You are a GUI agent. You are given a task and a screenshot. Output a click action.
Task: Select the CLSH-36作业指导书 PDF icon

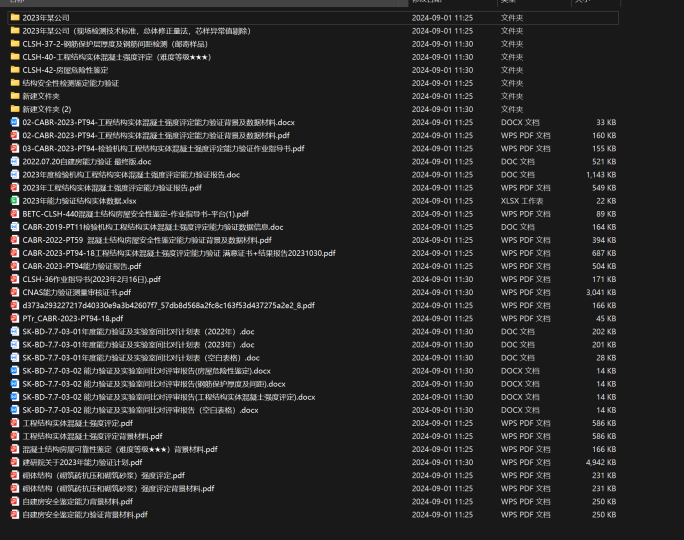coord(14,279)
